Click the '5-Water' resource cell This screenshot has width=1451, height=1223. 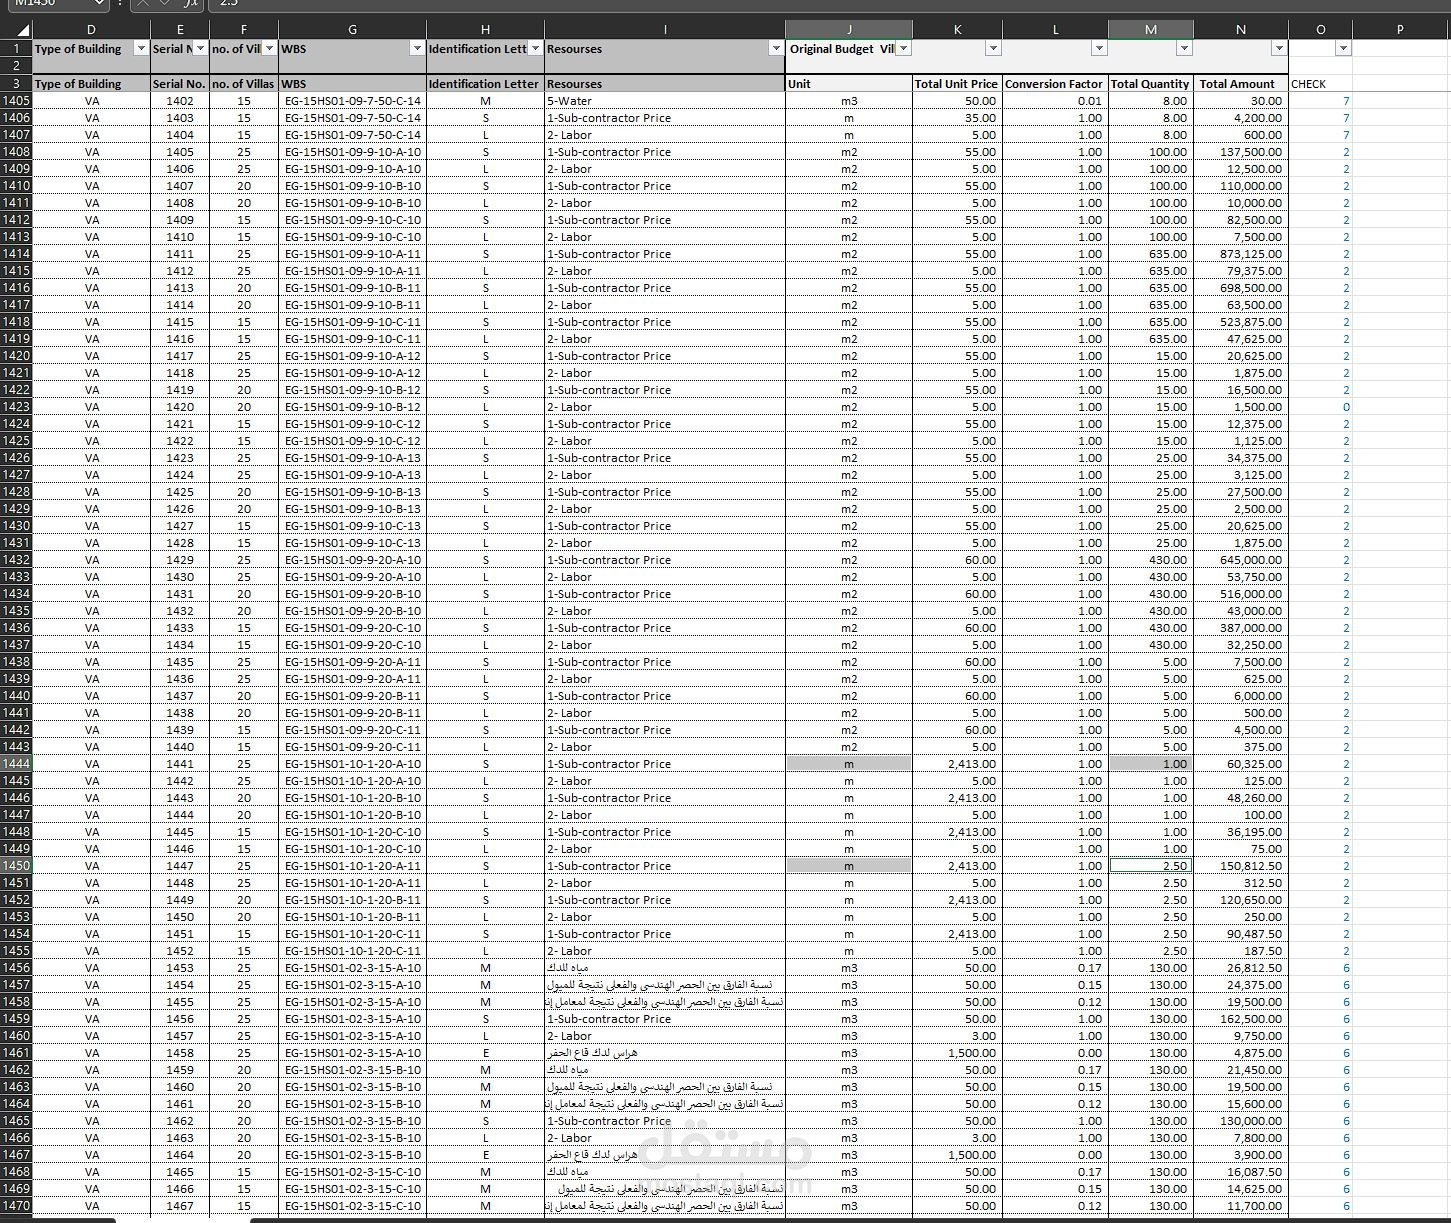point(665,101)
